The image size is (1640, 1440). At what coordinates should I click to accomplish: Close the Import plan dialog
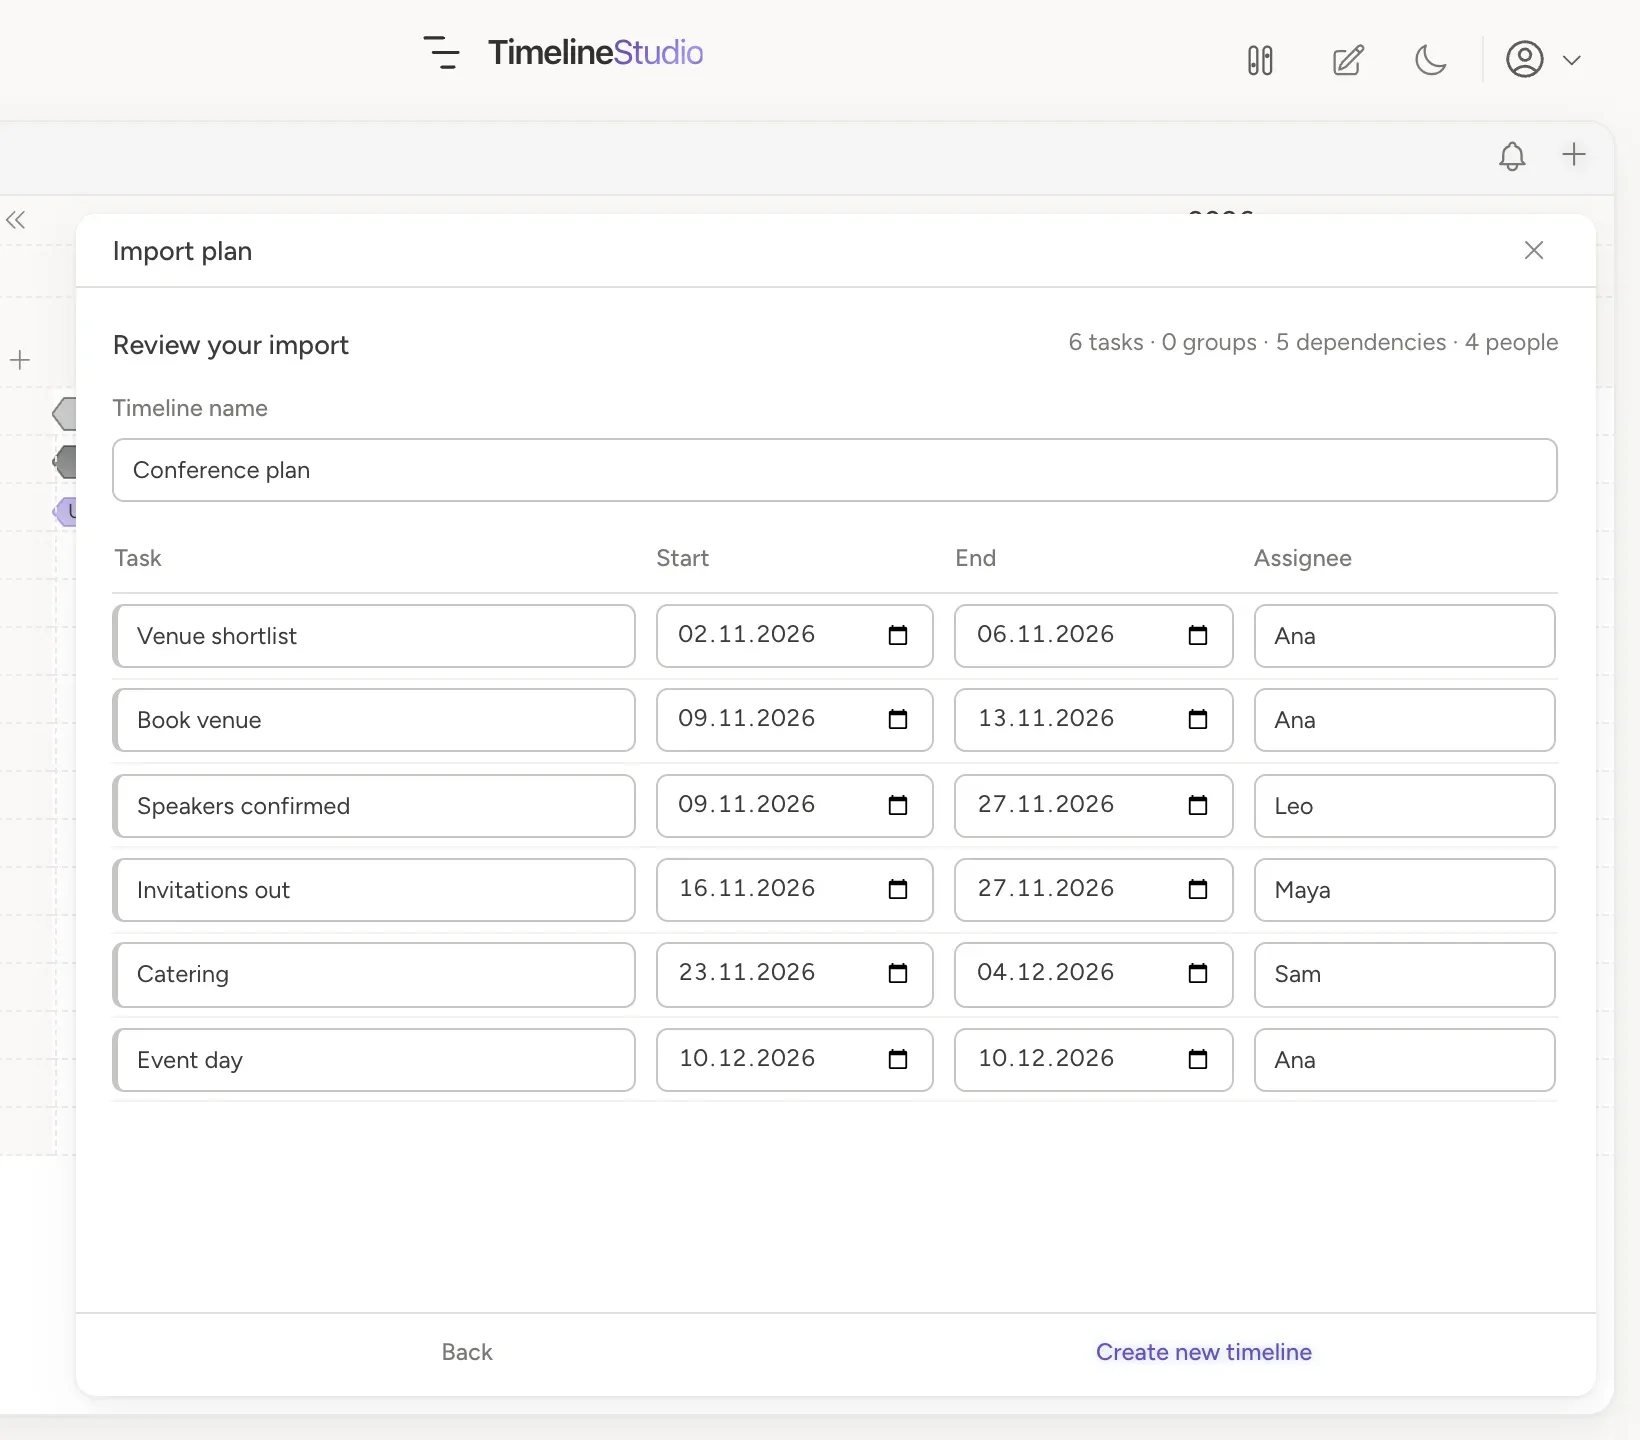[1534, 250]
